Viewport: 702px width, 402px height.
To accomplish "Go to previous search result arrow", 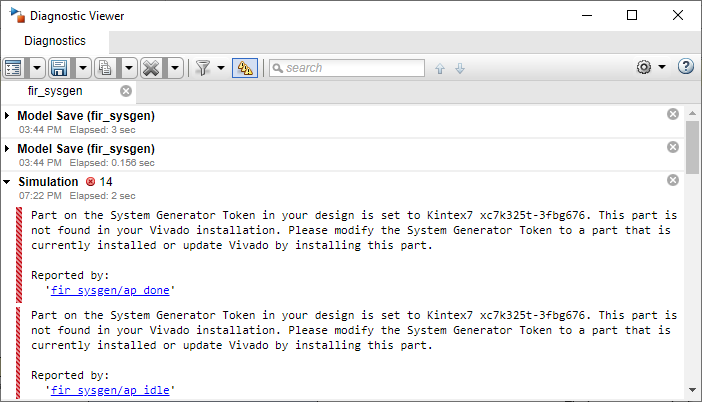I will [440, 68].
